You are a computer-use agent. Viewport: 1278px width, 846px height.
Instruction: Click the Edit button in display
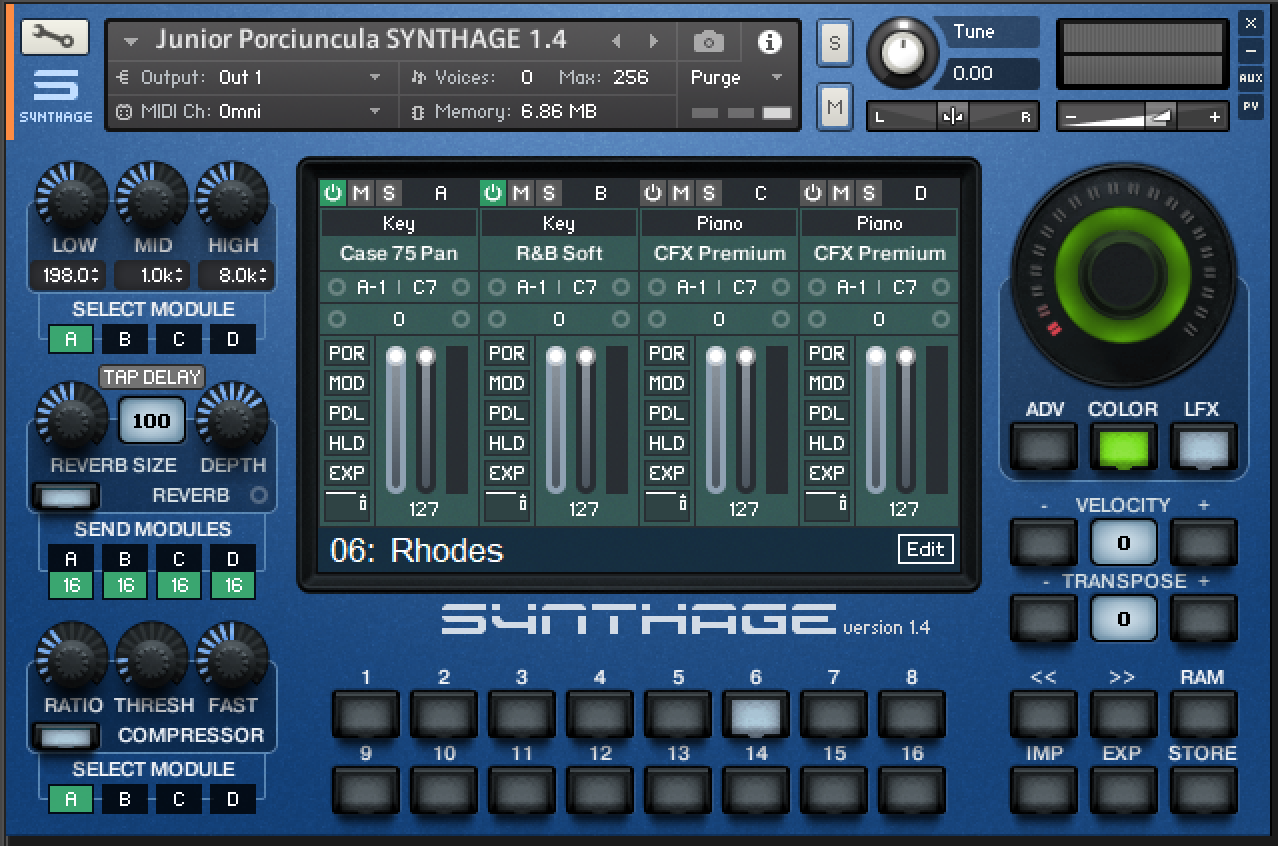[x=925, y=549]
